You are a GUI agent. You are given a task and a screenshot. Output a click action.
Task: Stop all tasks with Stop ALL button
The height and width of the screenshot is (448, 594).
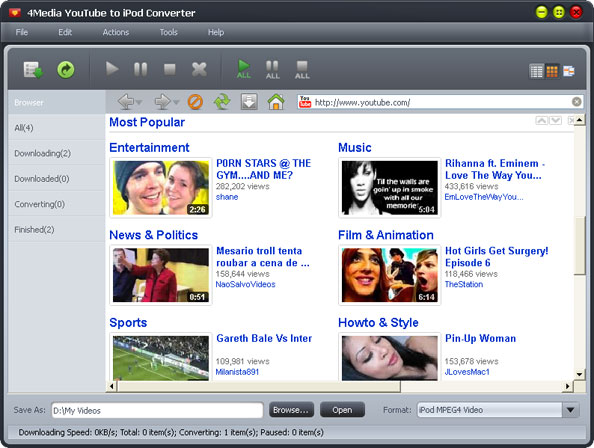[302, 70]
